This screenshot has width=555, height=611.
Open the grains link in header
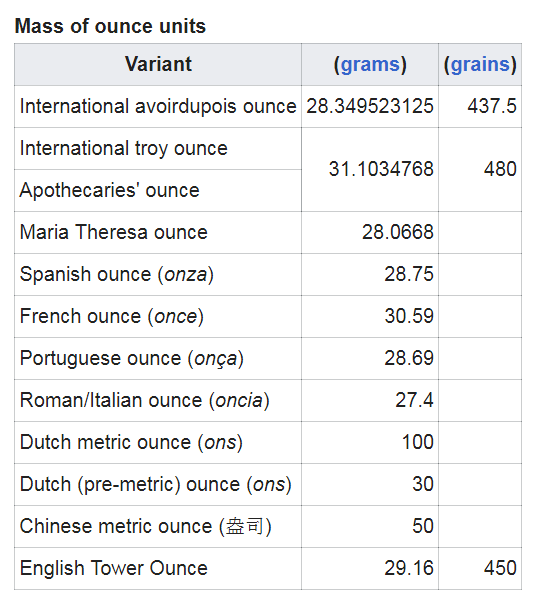pos(480,65)
